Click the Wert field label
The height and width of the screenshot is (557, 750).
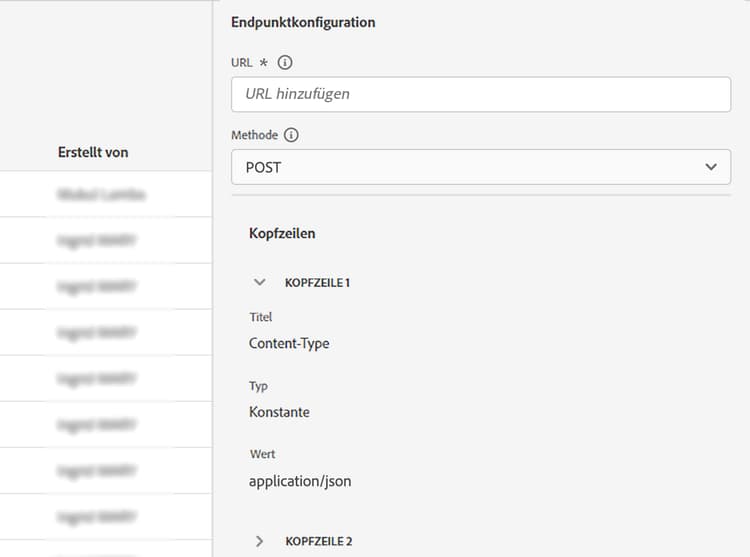click(x=262, y=454)
